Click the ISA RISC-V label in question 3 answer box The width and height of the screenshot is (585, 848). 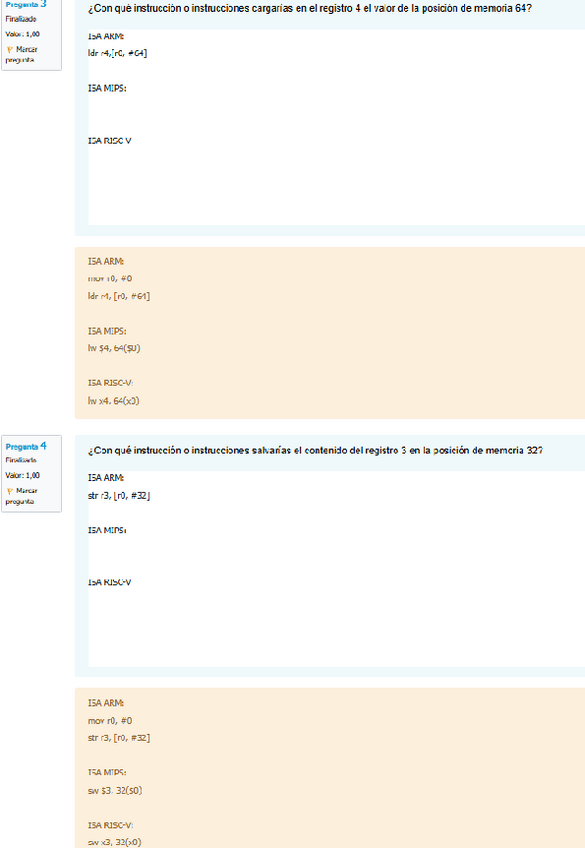(110, 141)
